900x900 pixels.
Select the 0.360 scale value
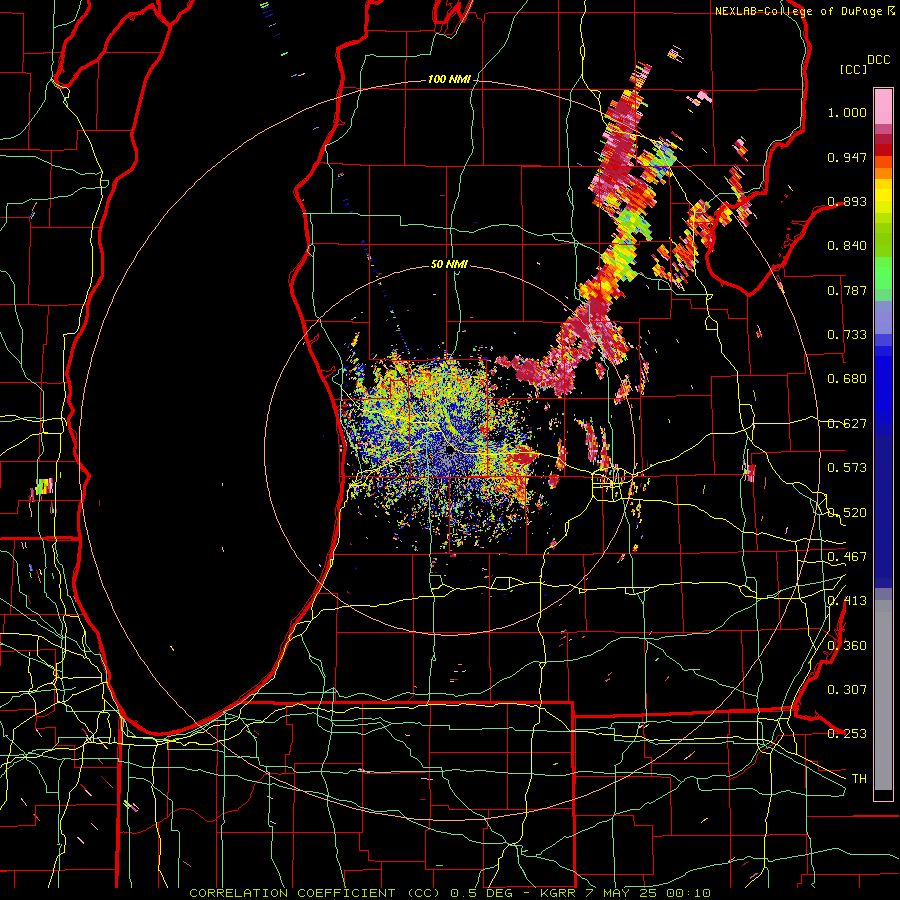[847, 646]
